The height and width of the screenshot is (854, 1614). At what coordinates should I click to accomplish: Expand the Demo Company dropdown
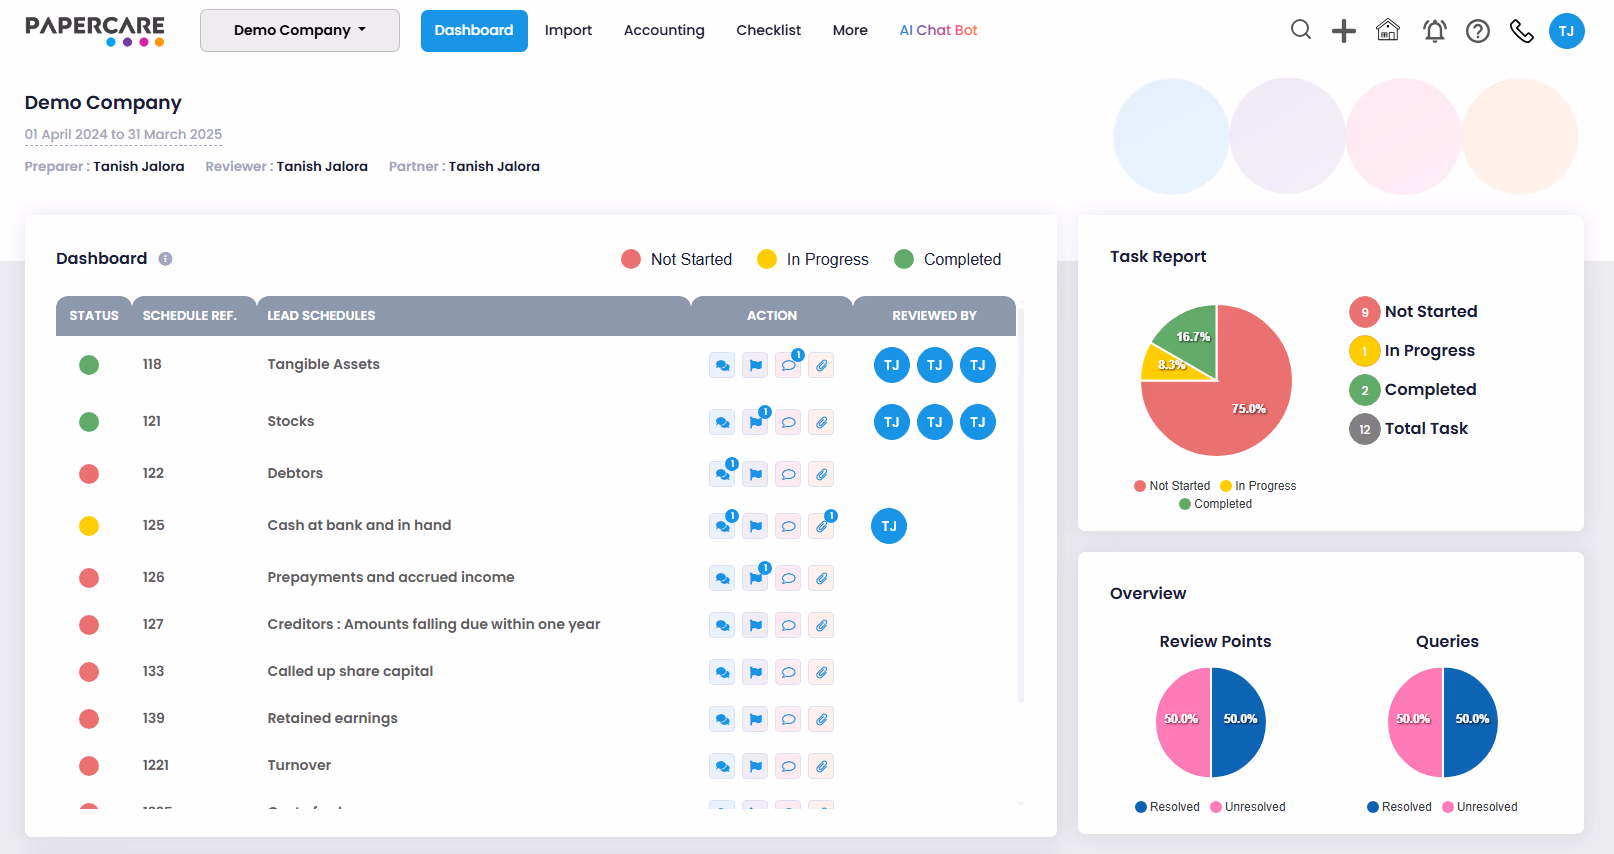click(300, 30)
